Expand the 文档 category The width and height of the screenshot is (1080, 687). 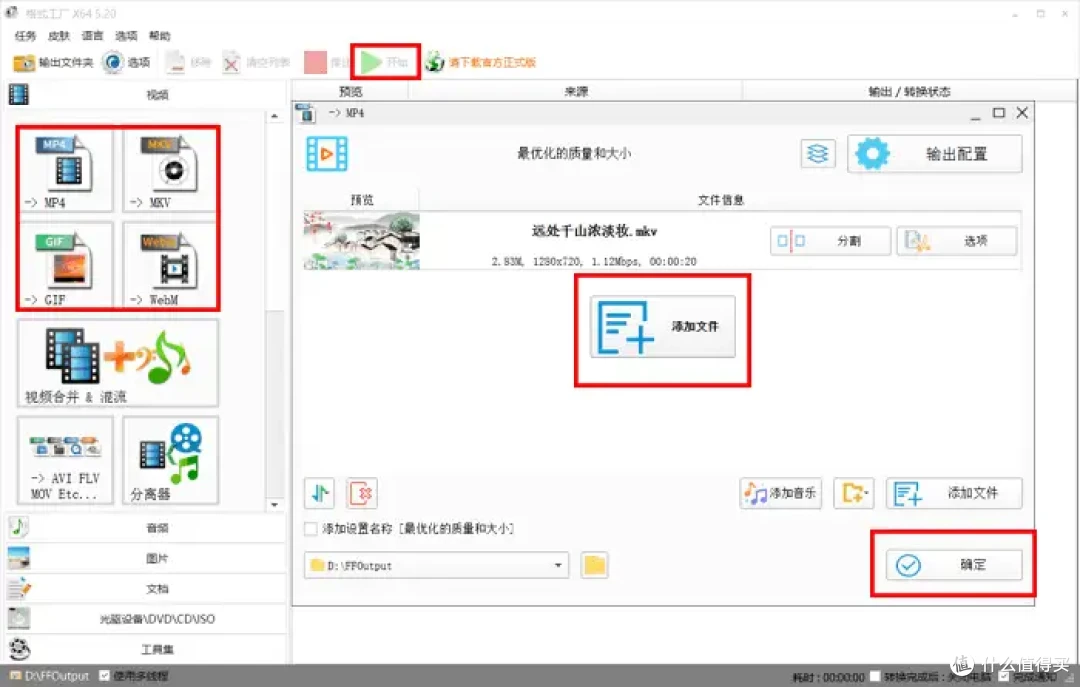[145, 589]
